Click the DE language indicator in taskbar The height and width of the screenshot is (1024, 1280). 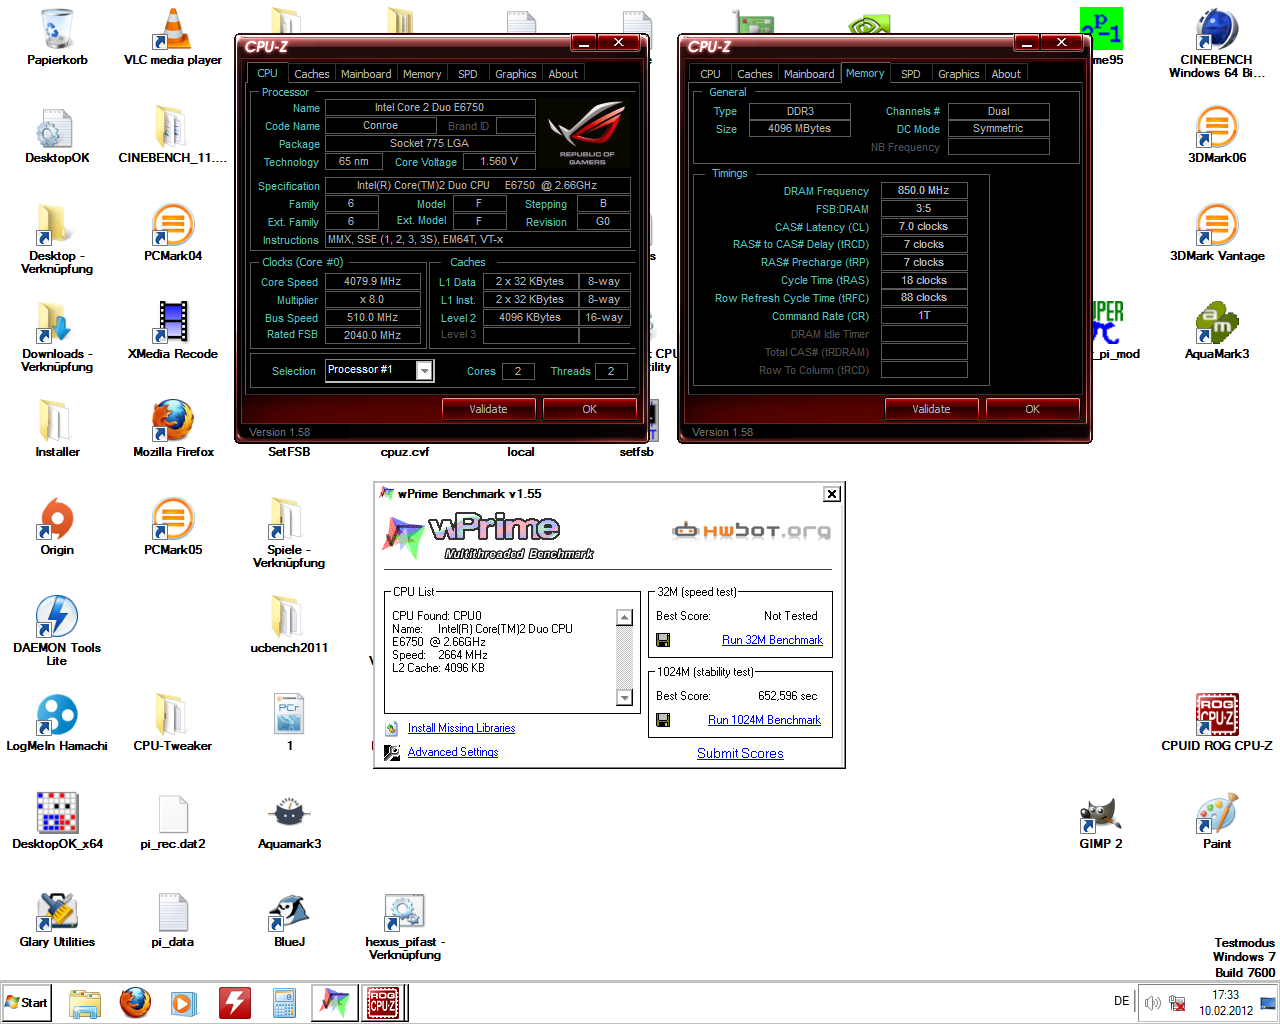[x=1121, y=1002]
